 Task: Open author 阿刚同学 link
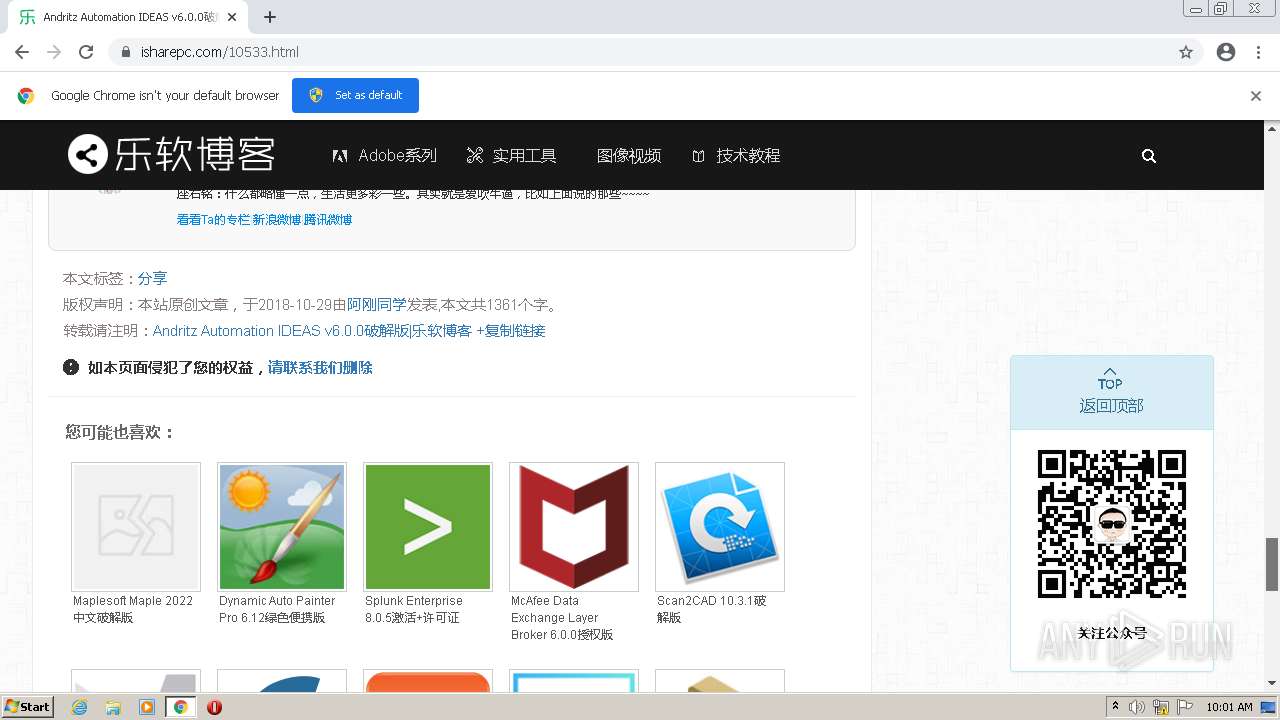pos(376,305)
